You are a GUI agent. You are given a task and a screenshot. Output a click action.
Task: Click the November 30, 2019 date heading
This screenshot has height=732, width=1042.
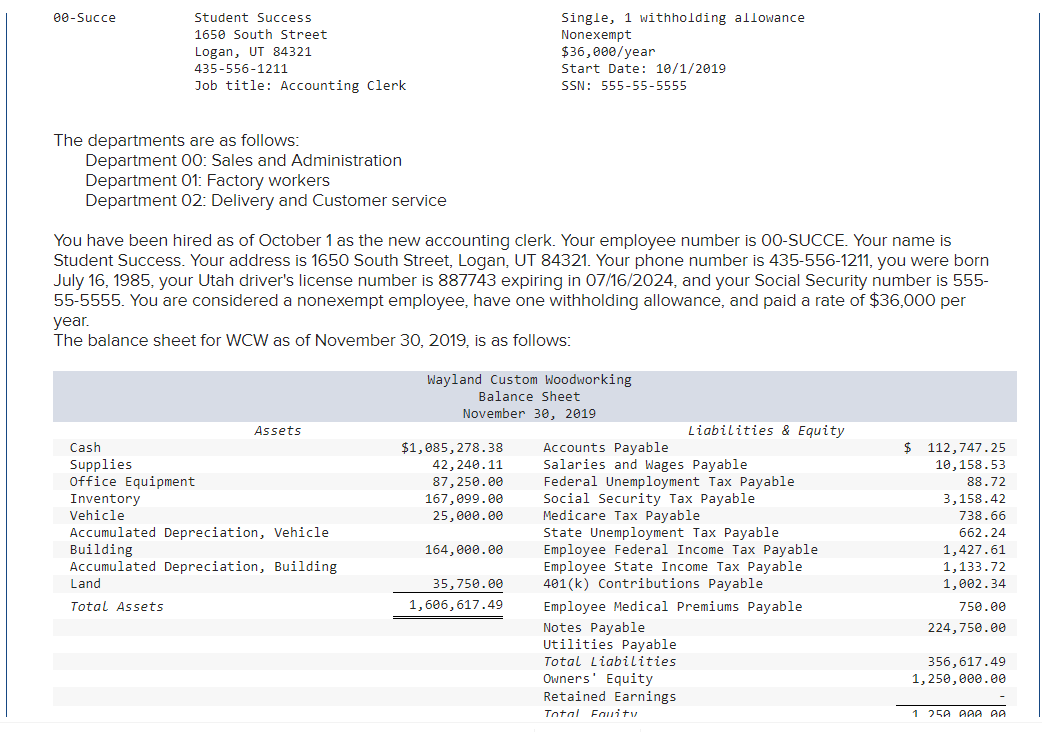(x=529, y=414)
